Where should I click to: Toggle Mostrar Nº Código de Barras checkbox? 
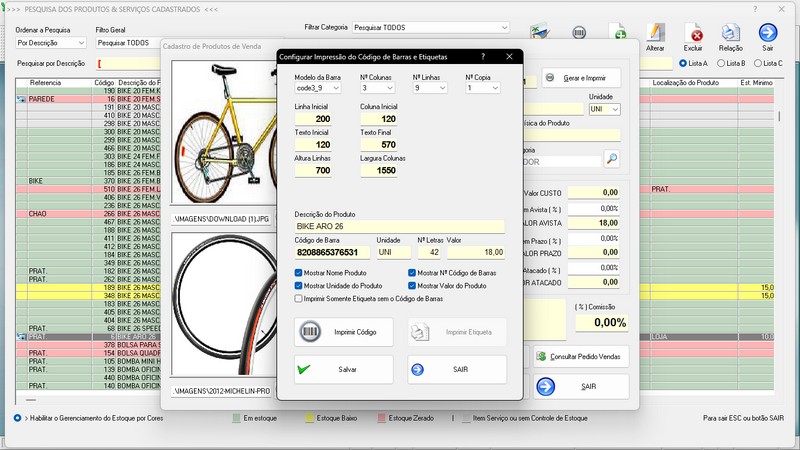point(412,273)
